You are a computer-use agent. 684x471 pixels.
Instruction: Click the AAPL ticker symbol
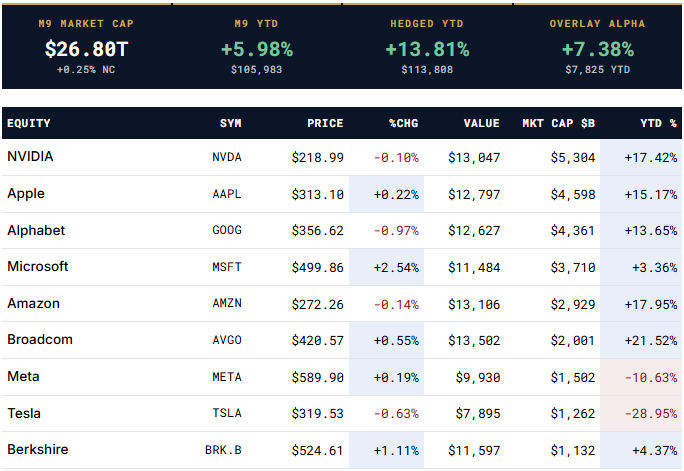[x=227, y=194]
